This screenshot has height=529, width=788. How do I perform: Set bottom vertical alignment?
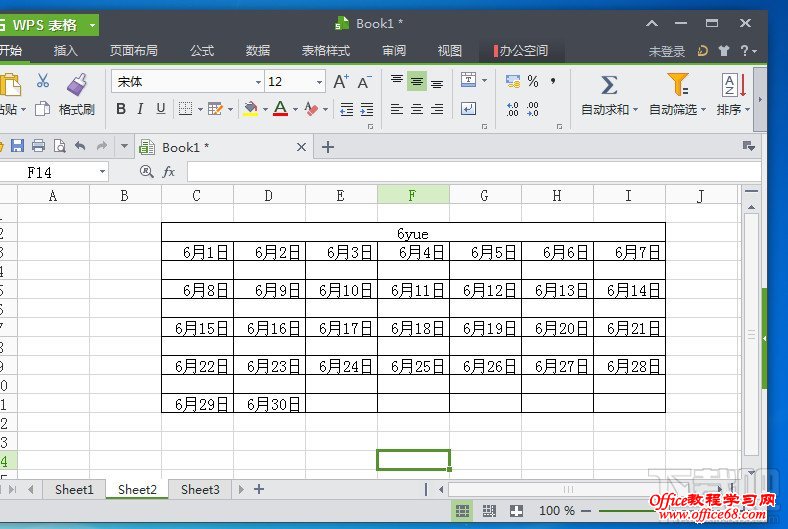tap(437, 81)
